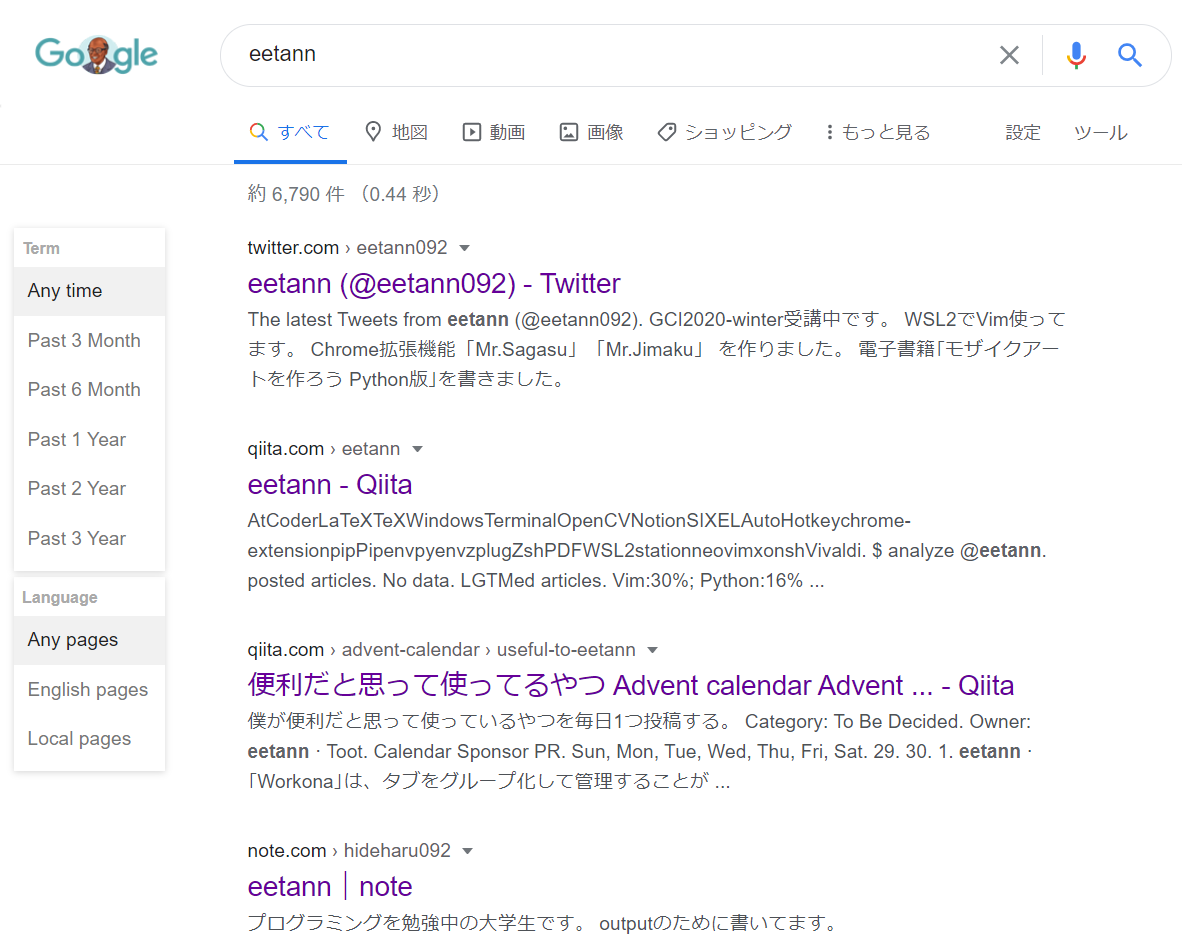
Task: Clear the search box with X icon
Action: (1009, 55)
